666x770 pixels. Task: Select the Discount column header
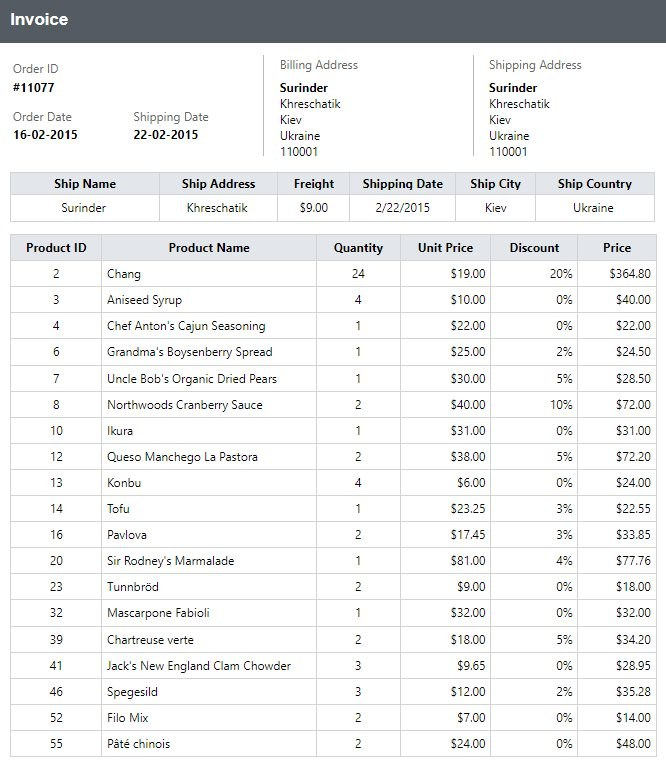pos(534,248)
